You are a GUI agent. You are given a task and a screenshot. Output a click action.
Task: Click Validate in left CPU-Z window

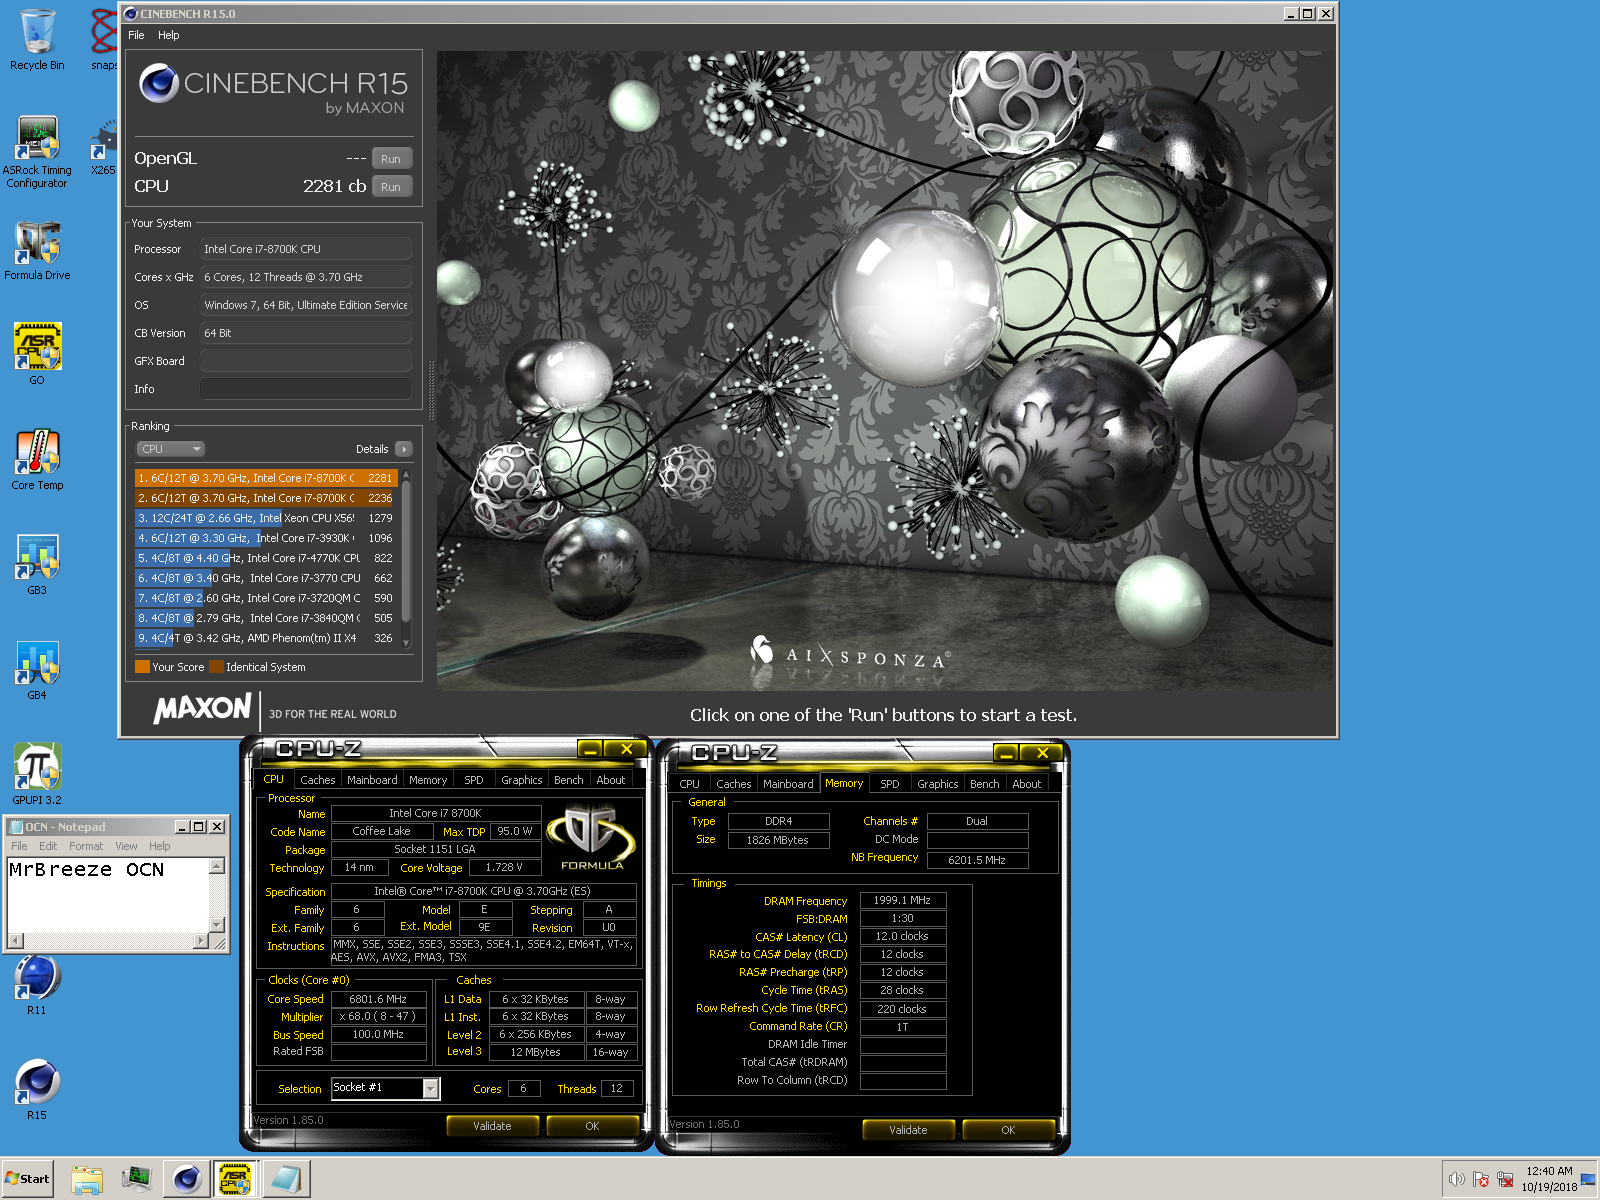492,1126
